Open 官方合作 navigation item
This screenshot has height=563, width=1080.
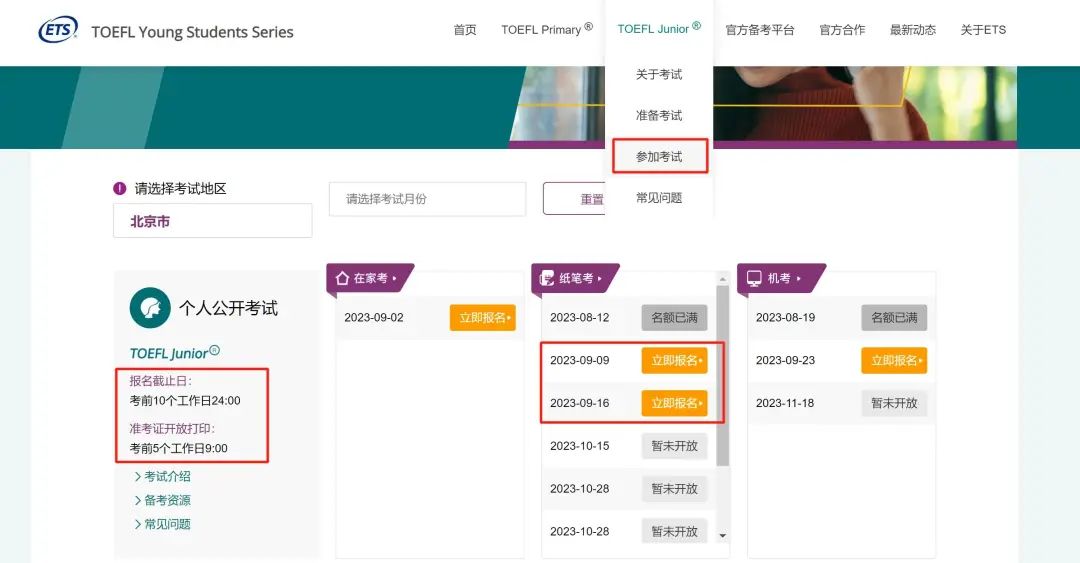(x=842, y=30)
